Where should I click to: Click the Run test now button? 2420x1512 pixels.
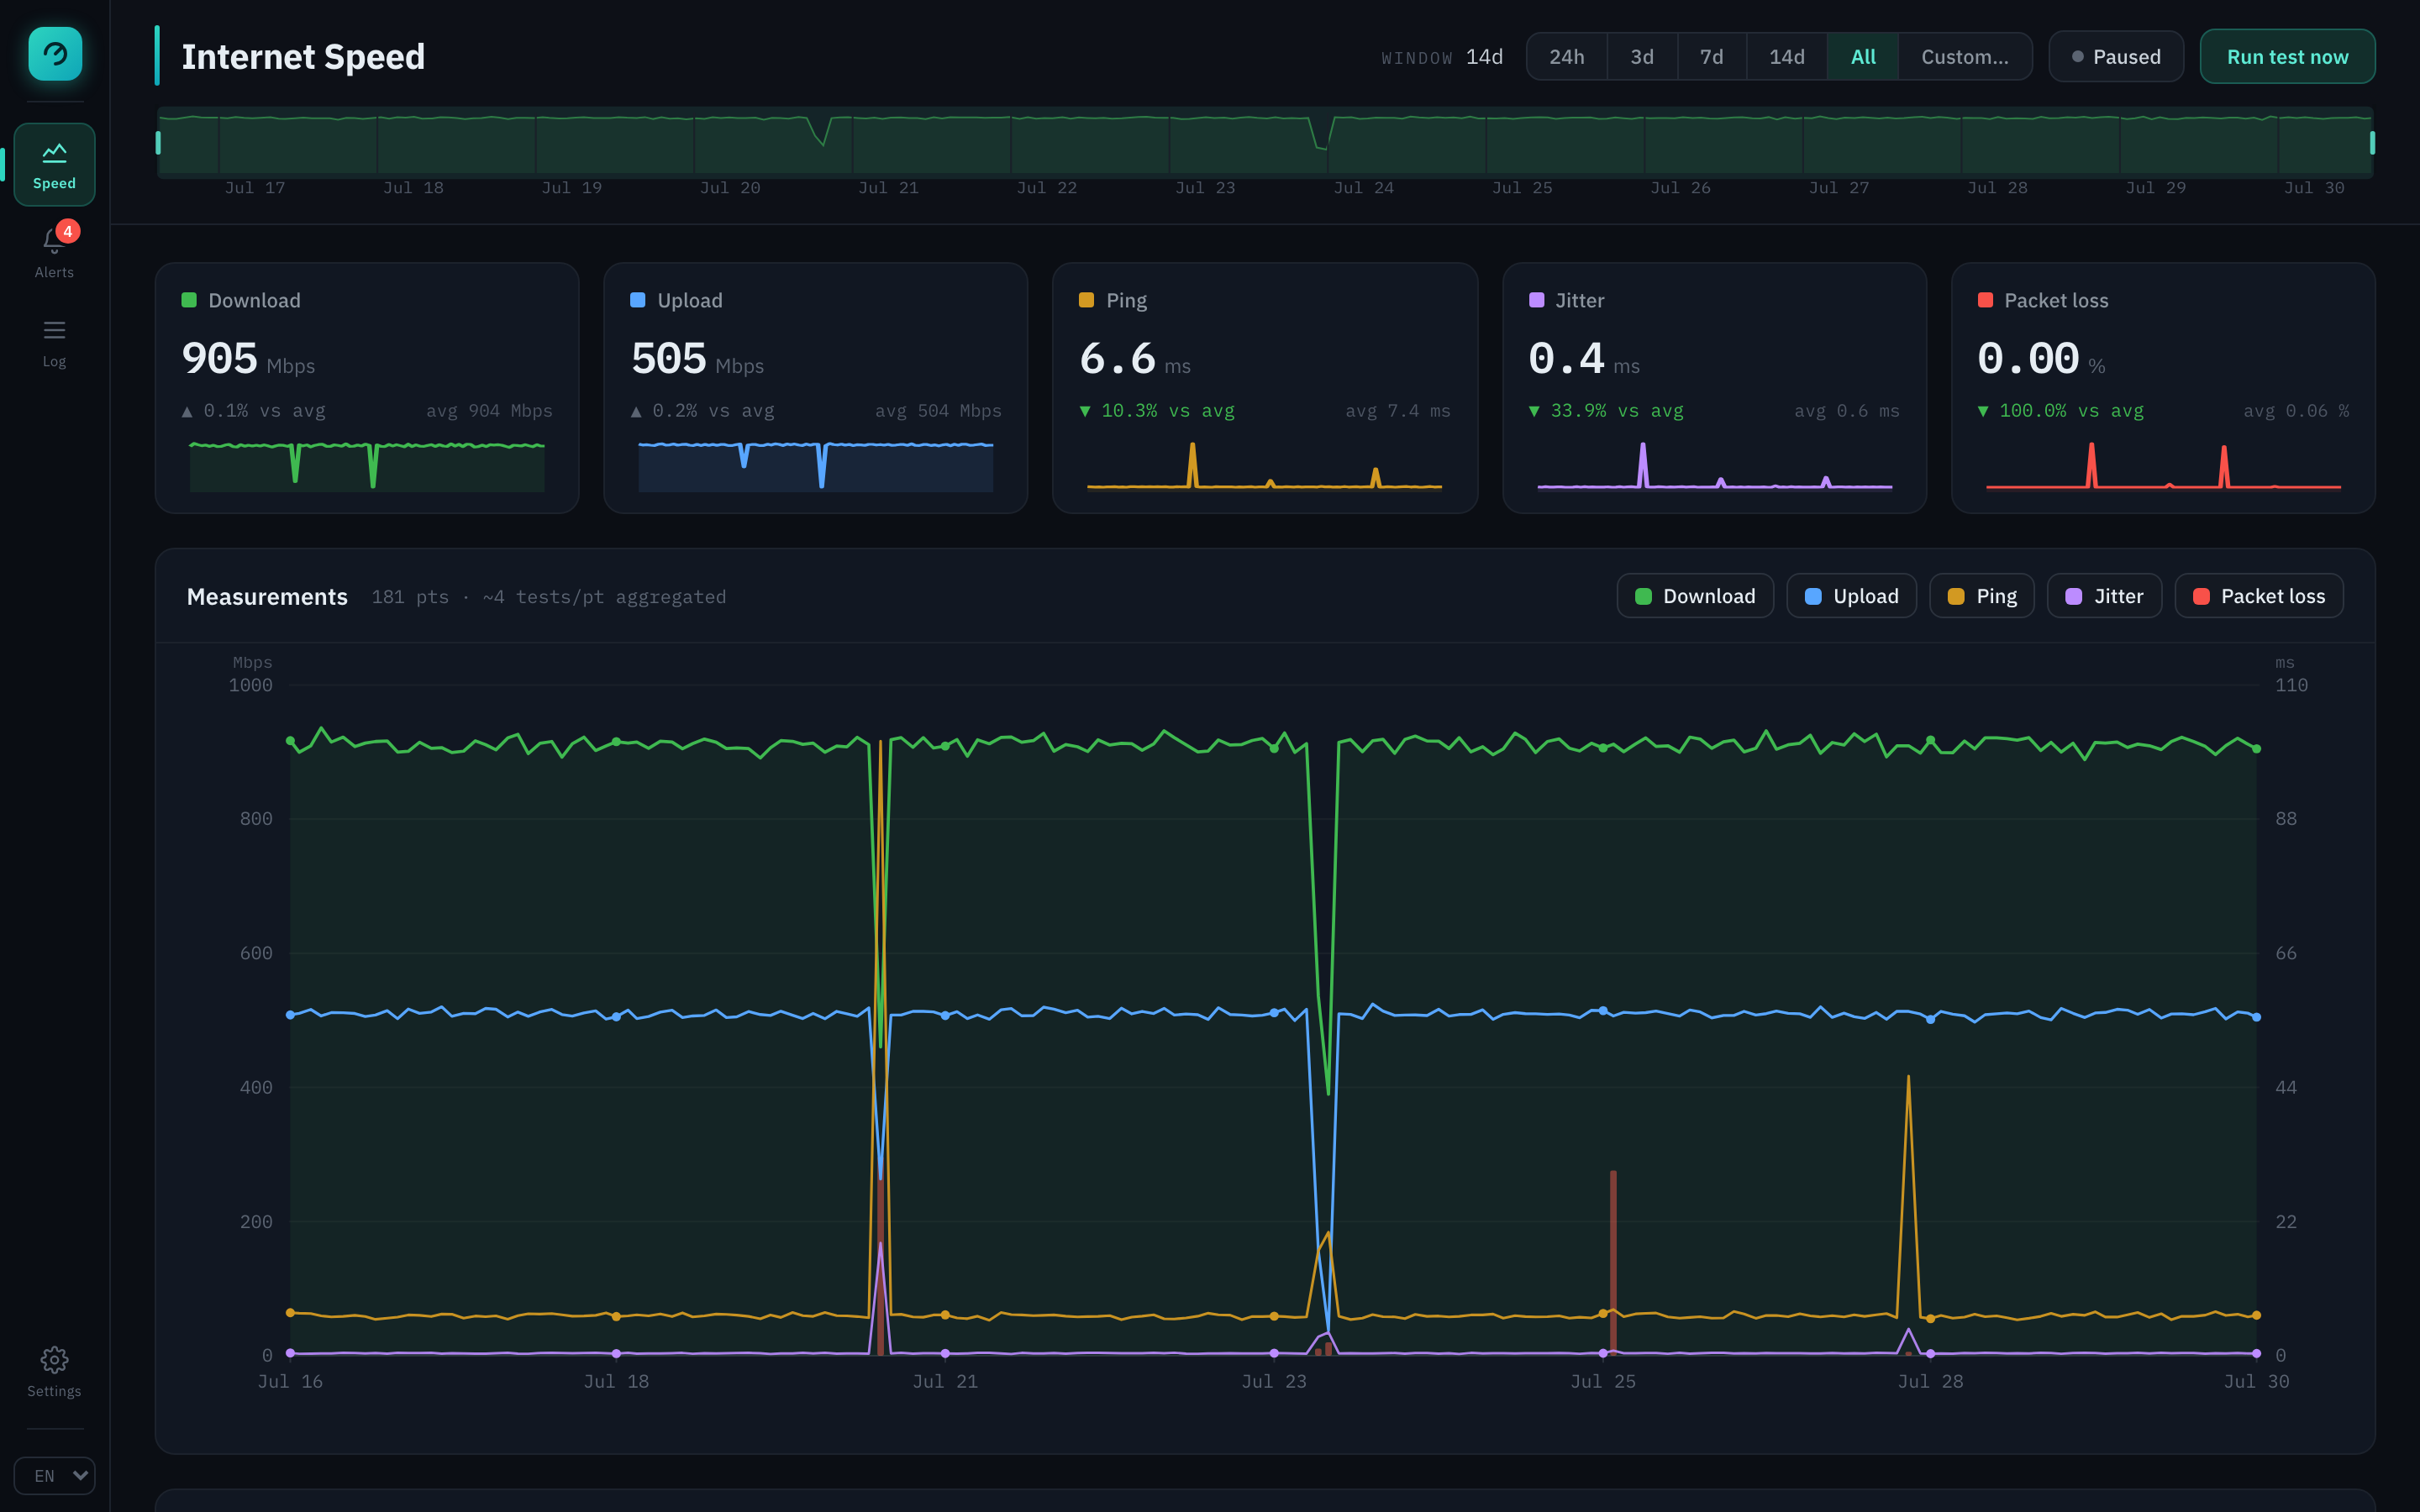click(x=2287, y=57)
